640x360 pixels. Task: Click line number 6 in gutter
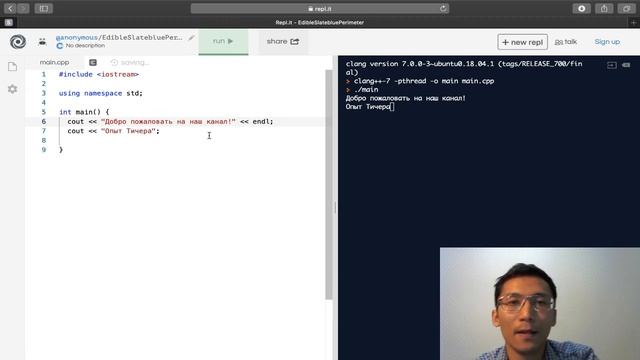44,121
